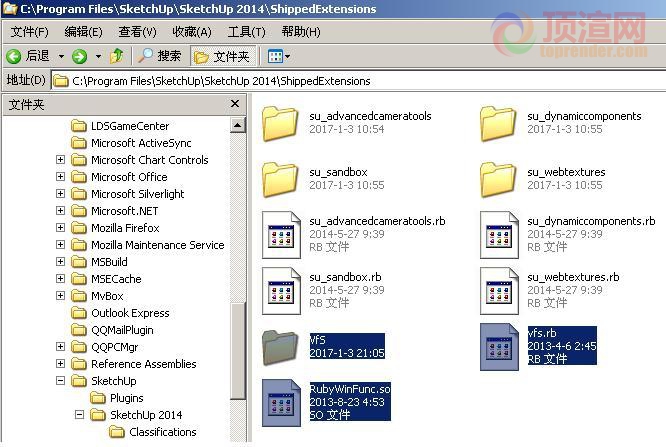Viewport: 666px width, 447px height.
Task: Collapse the SketchUp tree node
Action: (x=61, y=381)
